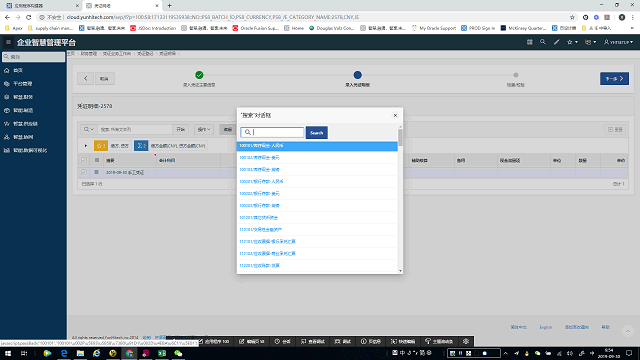Select the 100102 account in the list
This screenshot has height=360, width=640.
317,158
